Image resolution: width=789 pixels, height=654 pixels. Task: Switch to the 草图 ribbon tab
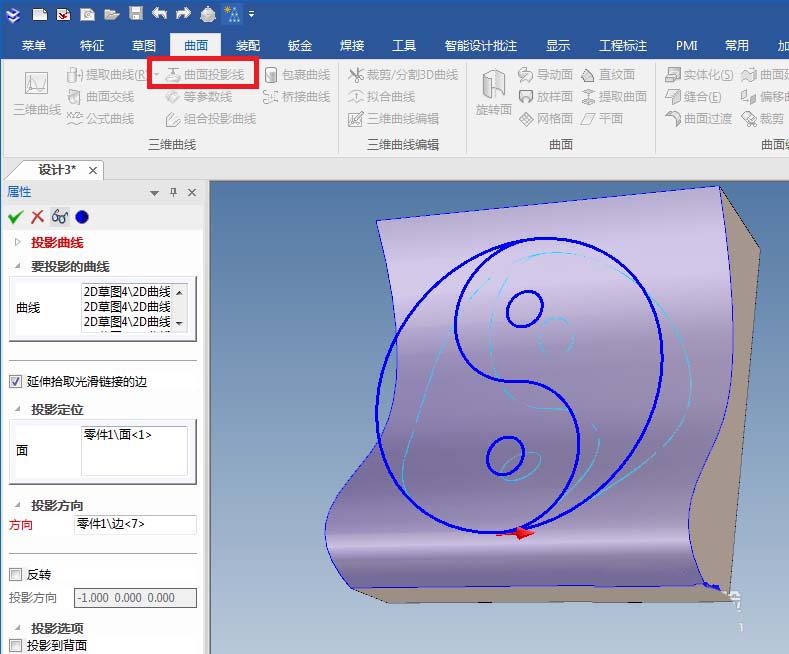click(144, 46)
